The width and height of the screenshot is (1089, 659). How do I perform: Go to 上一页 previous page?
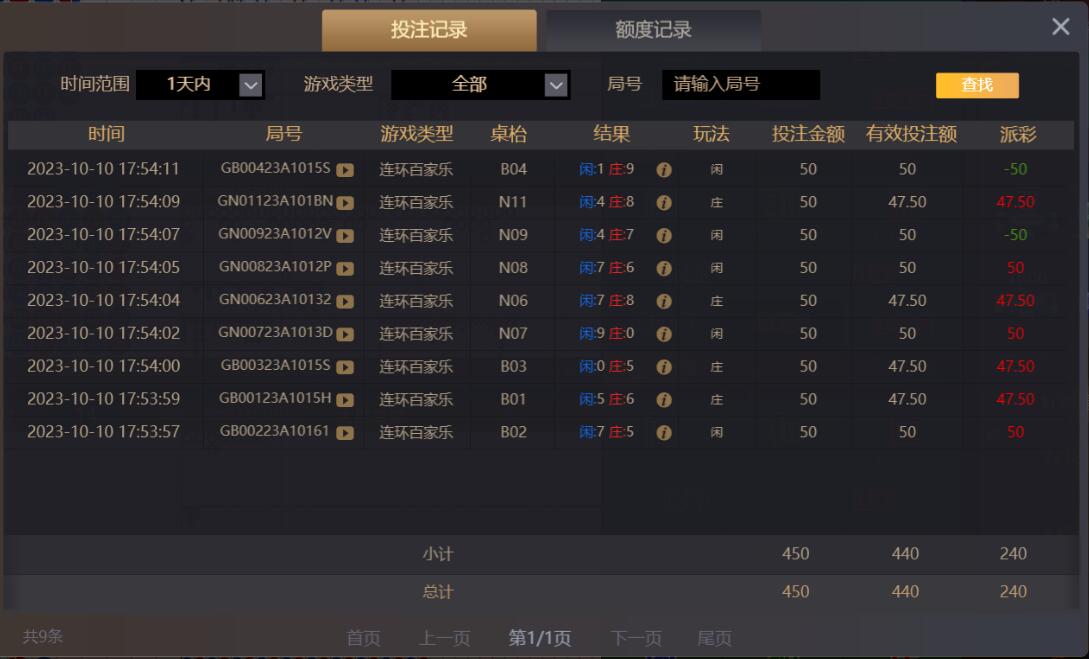[445, 638]
